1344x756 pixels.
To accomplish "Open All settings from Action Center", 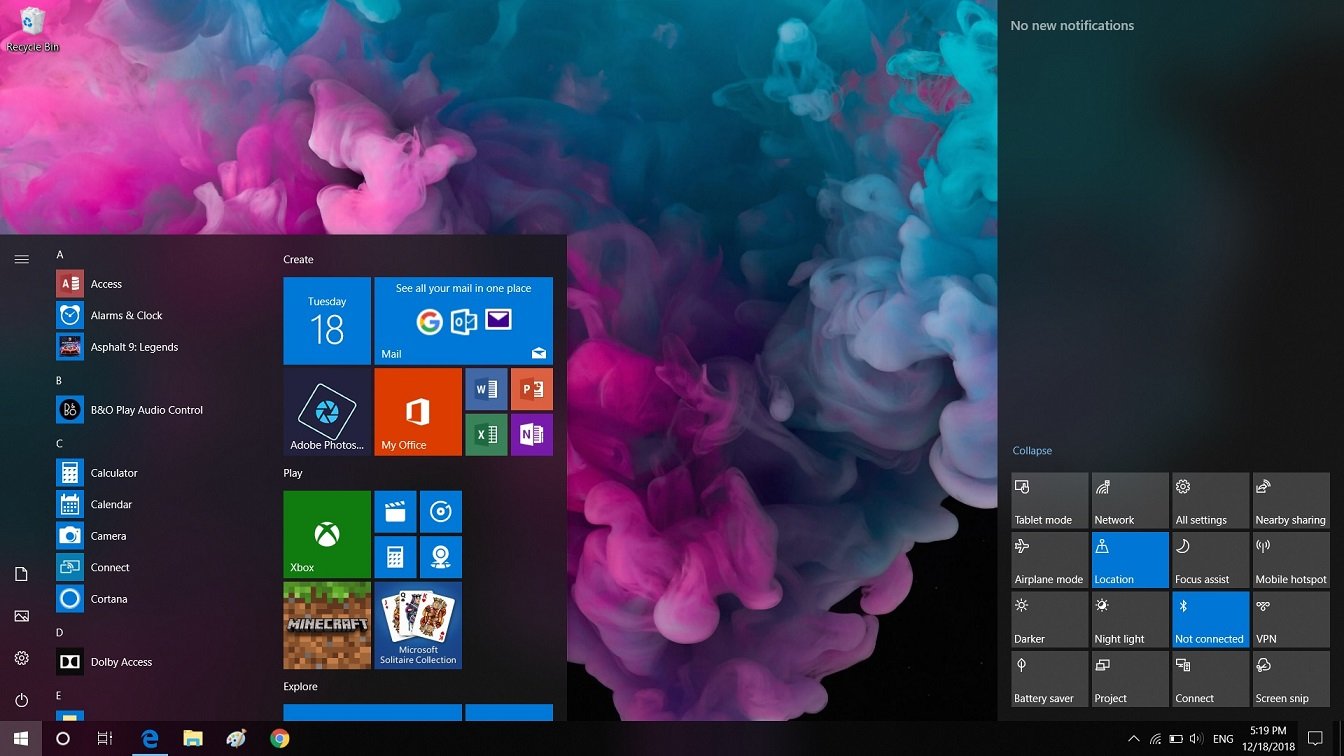I will (x=1210, y=500).
